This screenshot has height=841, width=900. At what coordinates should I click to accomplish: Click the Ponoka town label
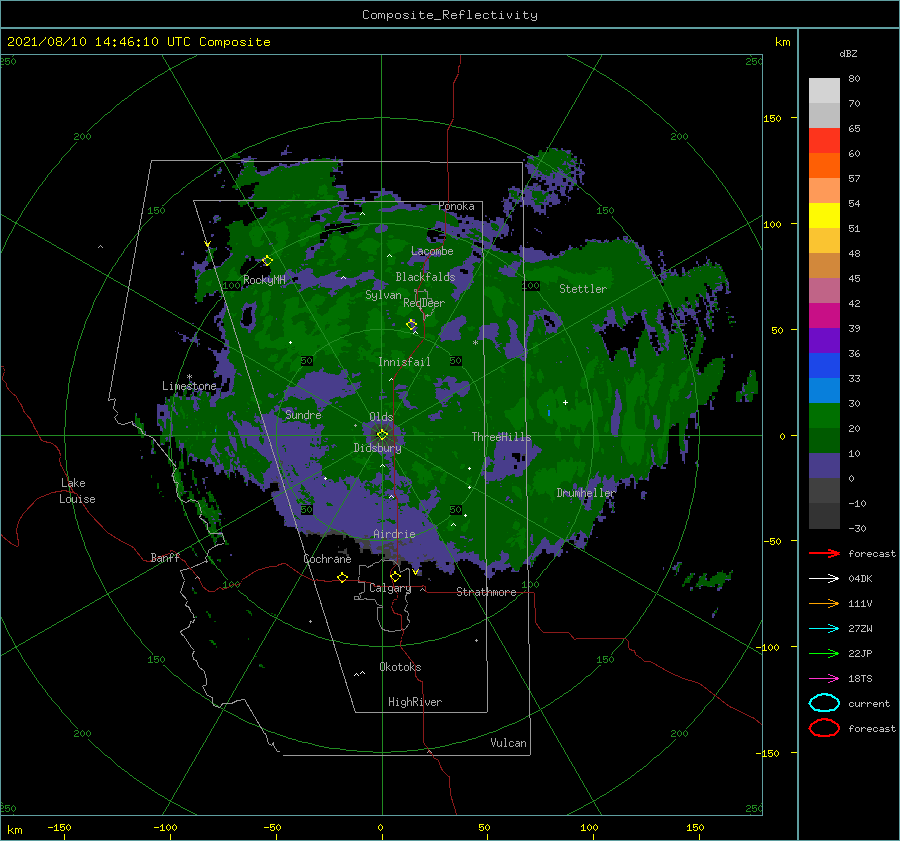pyautogui.click(x=456, y=206)
